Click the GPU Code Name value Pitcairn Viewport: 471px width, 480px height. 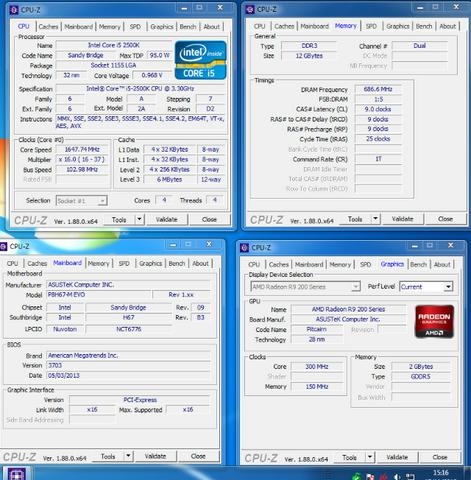coord(317,329)
